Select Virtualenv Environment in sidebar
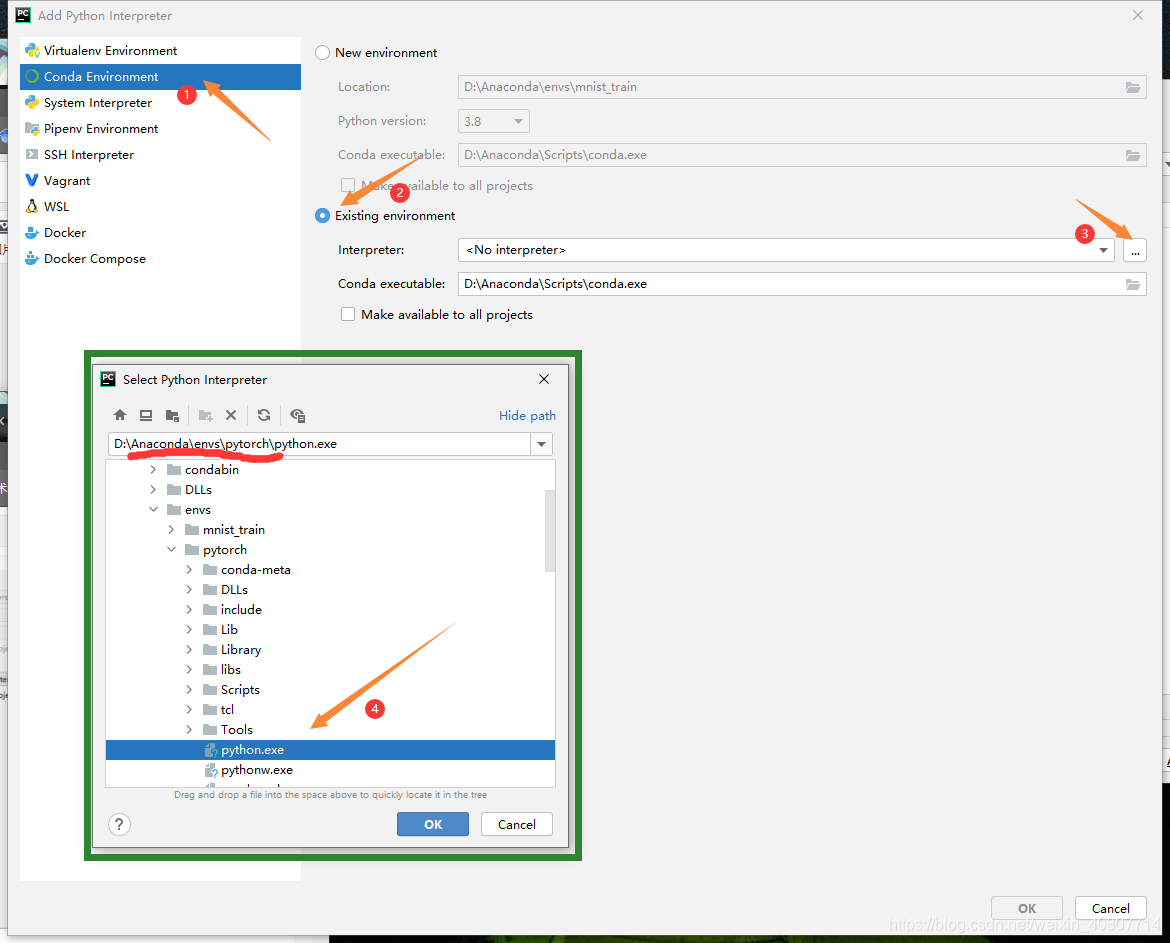This screenshot has height=943, width=1170. coord(160,51)
